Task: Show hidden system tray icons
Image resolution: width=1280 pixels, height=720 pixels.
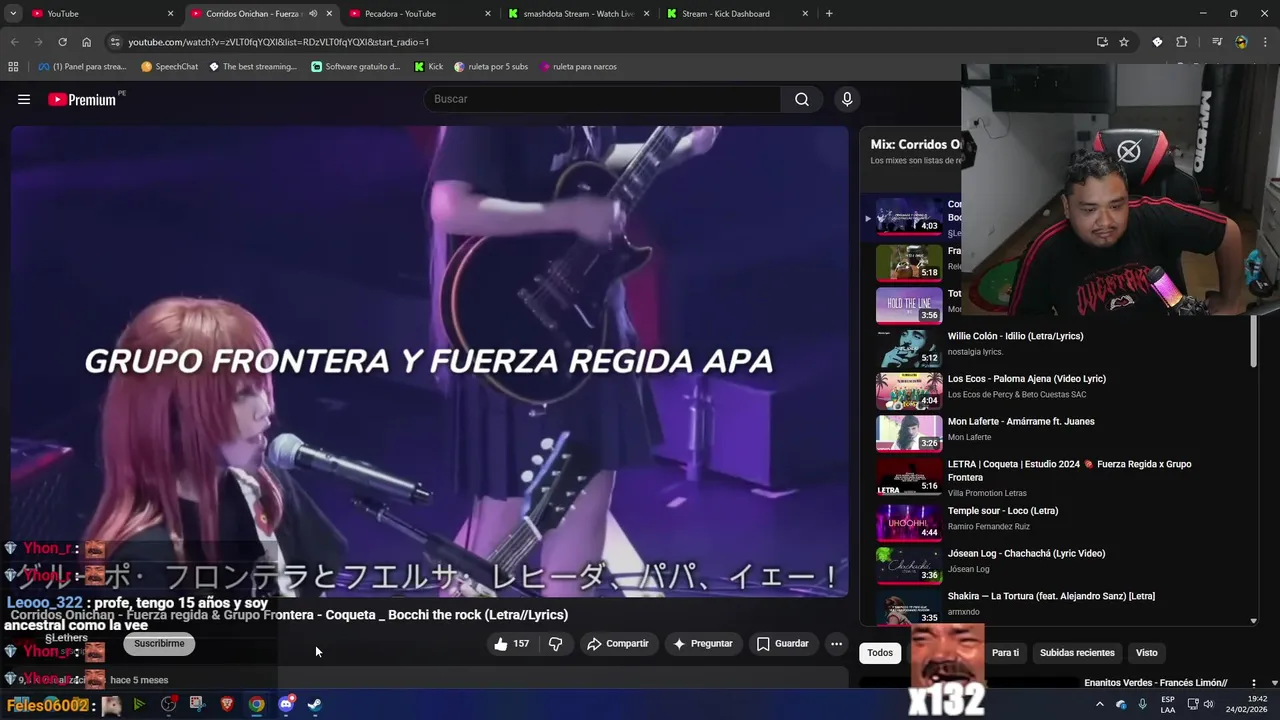Action: [x=1100, y=704]
